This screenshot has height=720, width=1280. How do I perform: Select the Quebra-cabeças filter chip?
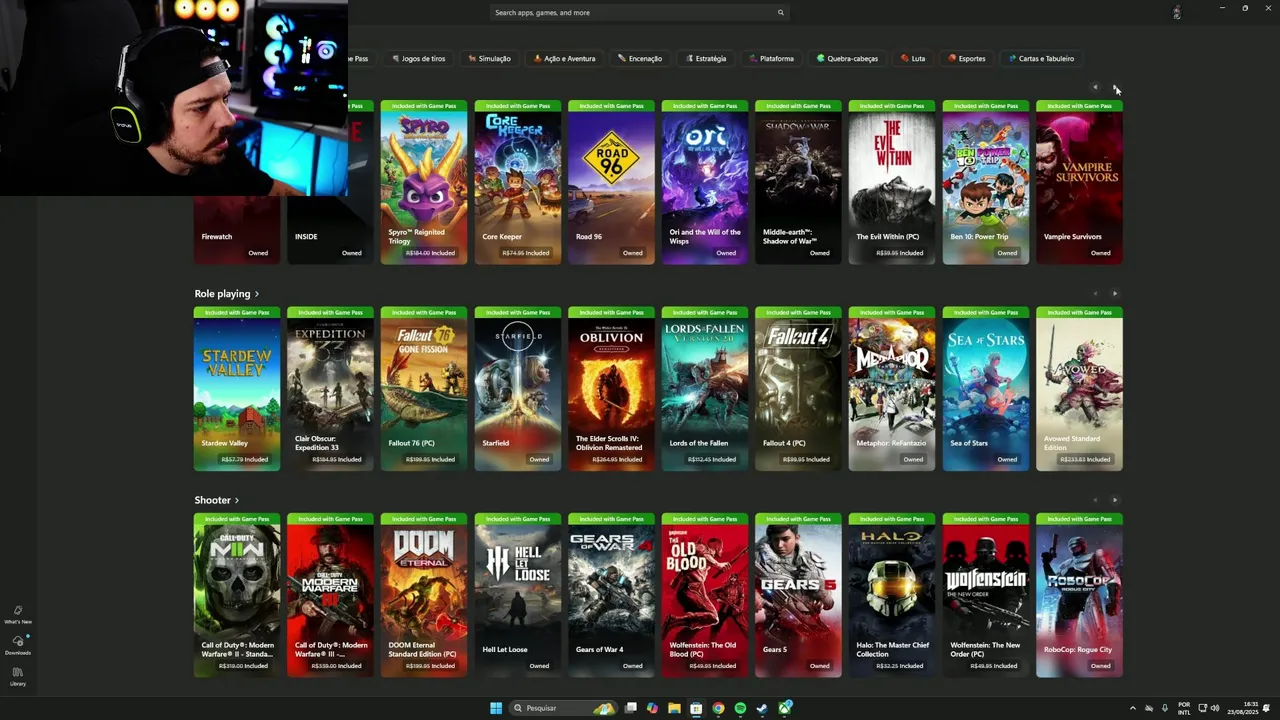[847, 58]
